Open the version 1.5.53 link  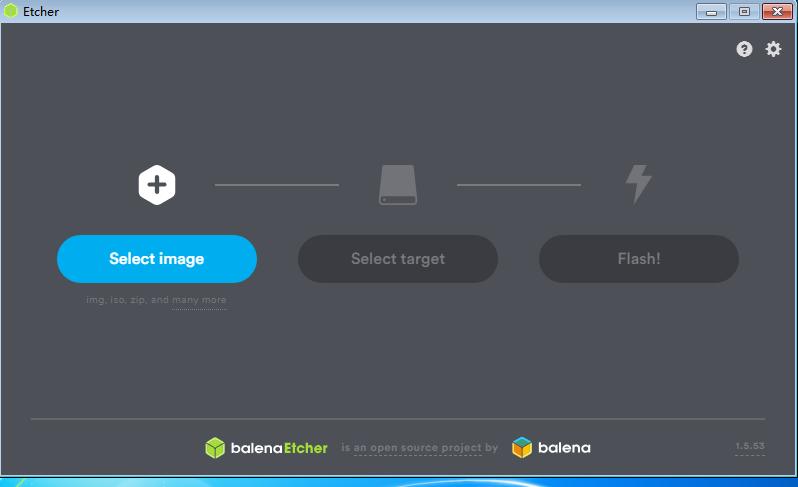coord(750,446)
